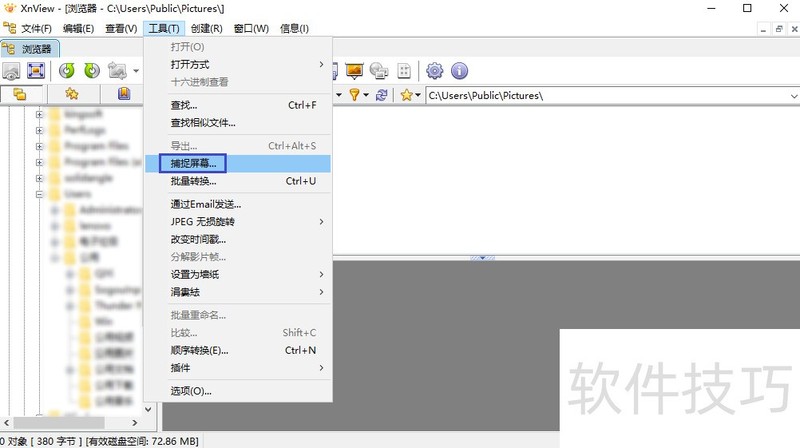800x448 pixels.
Task: Collapse the Users folder in tree
Action: pyautogui.click(x=39, y=194)
